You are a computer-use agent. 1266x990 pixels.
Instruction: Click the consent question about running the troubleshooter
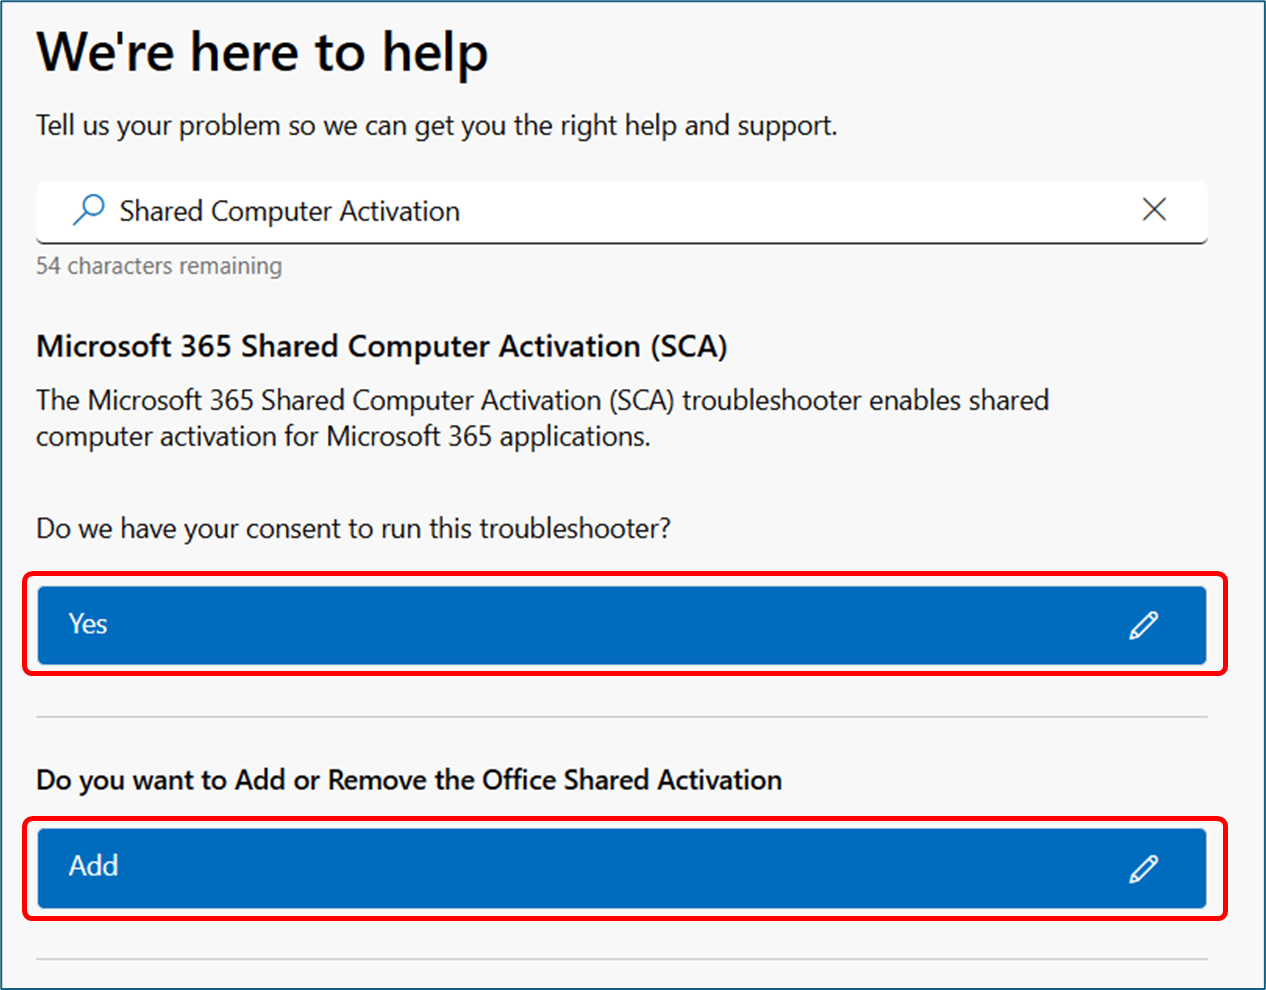point(353,528)
